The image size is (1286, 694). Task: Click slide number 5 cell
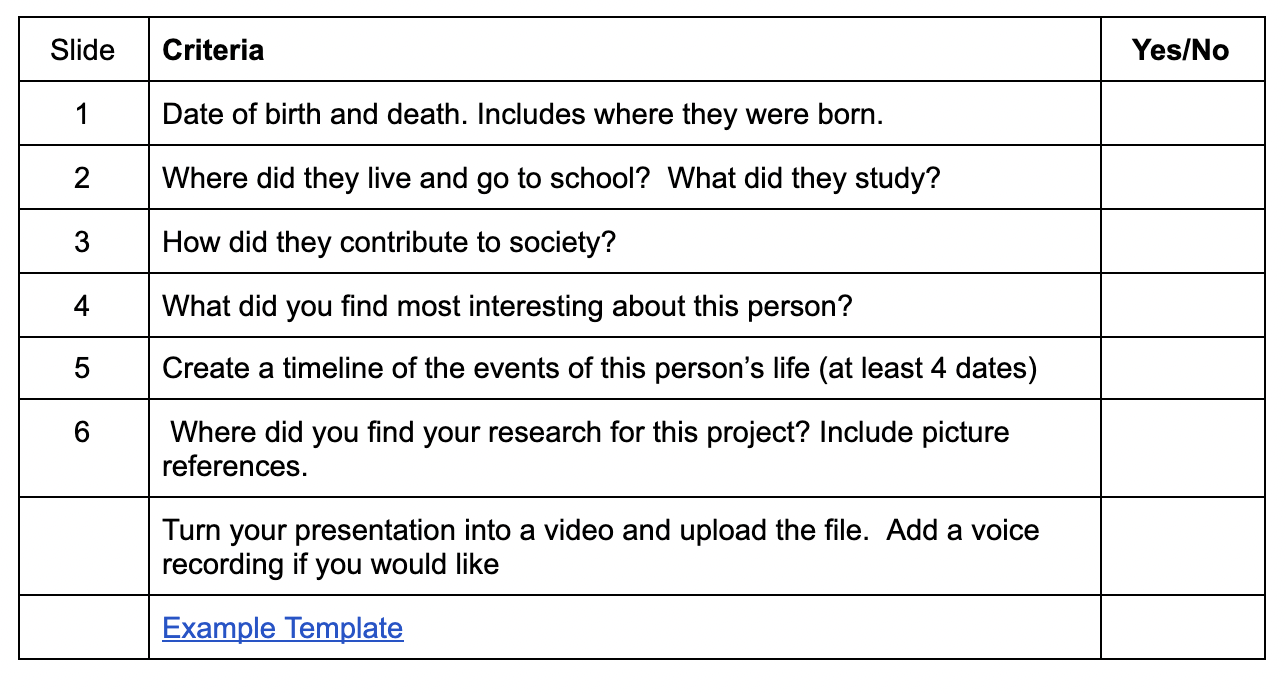tap(82, 368)
